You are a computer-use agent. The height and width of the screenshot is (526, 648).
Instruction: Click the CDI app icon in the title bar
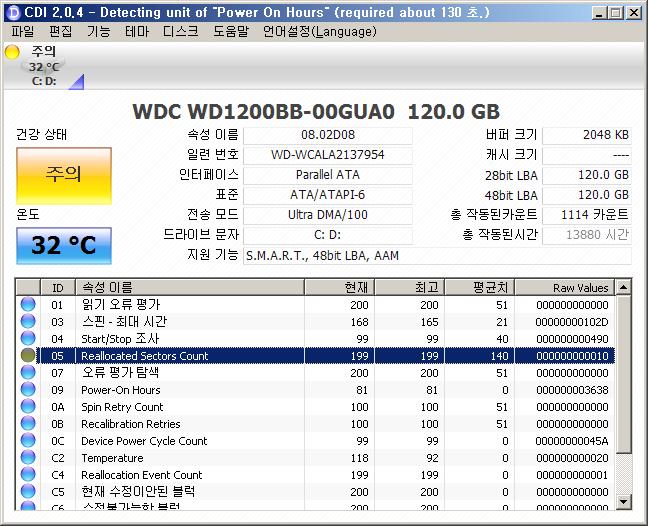tap(14, 13)
